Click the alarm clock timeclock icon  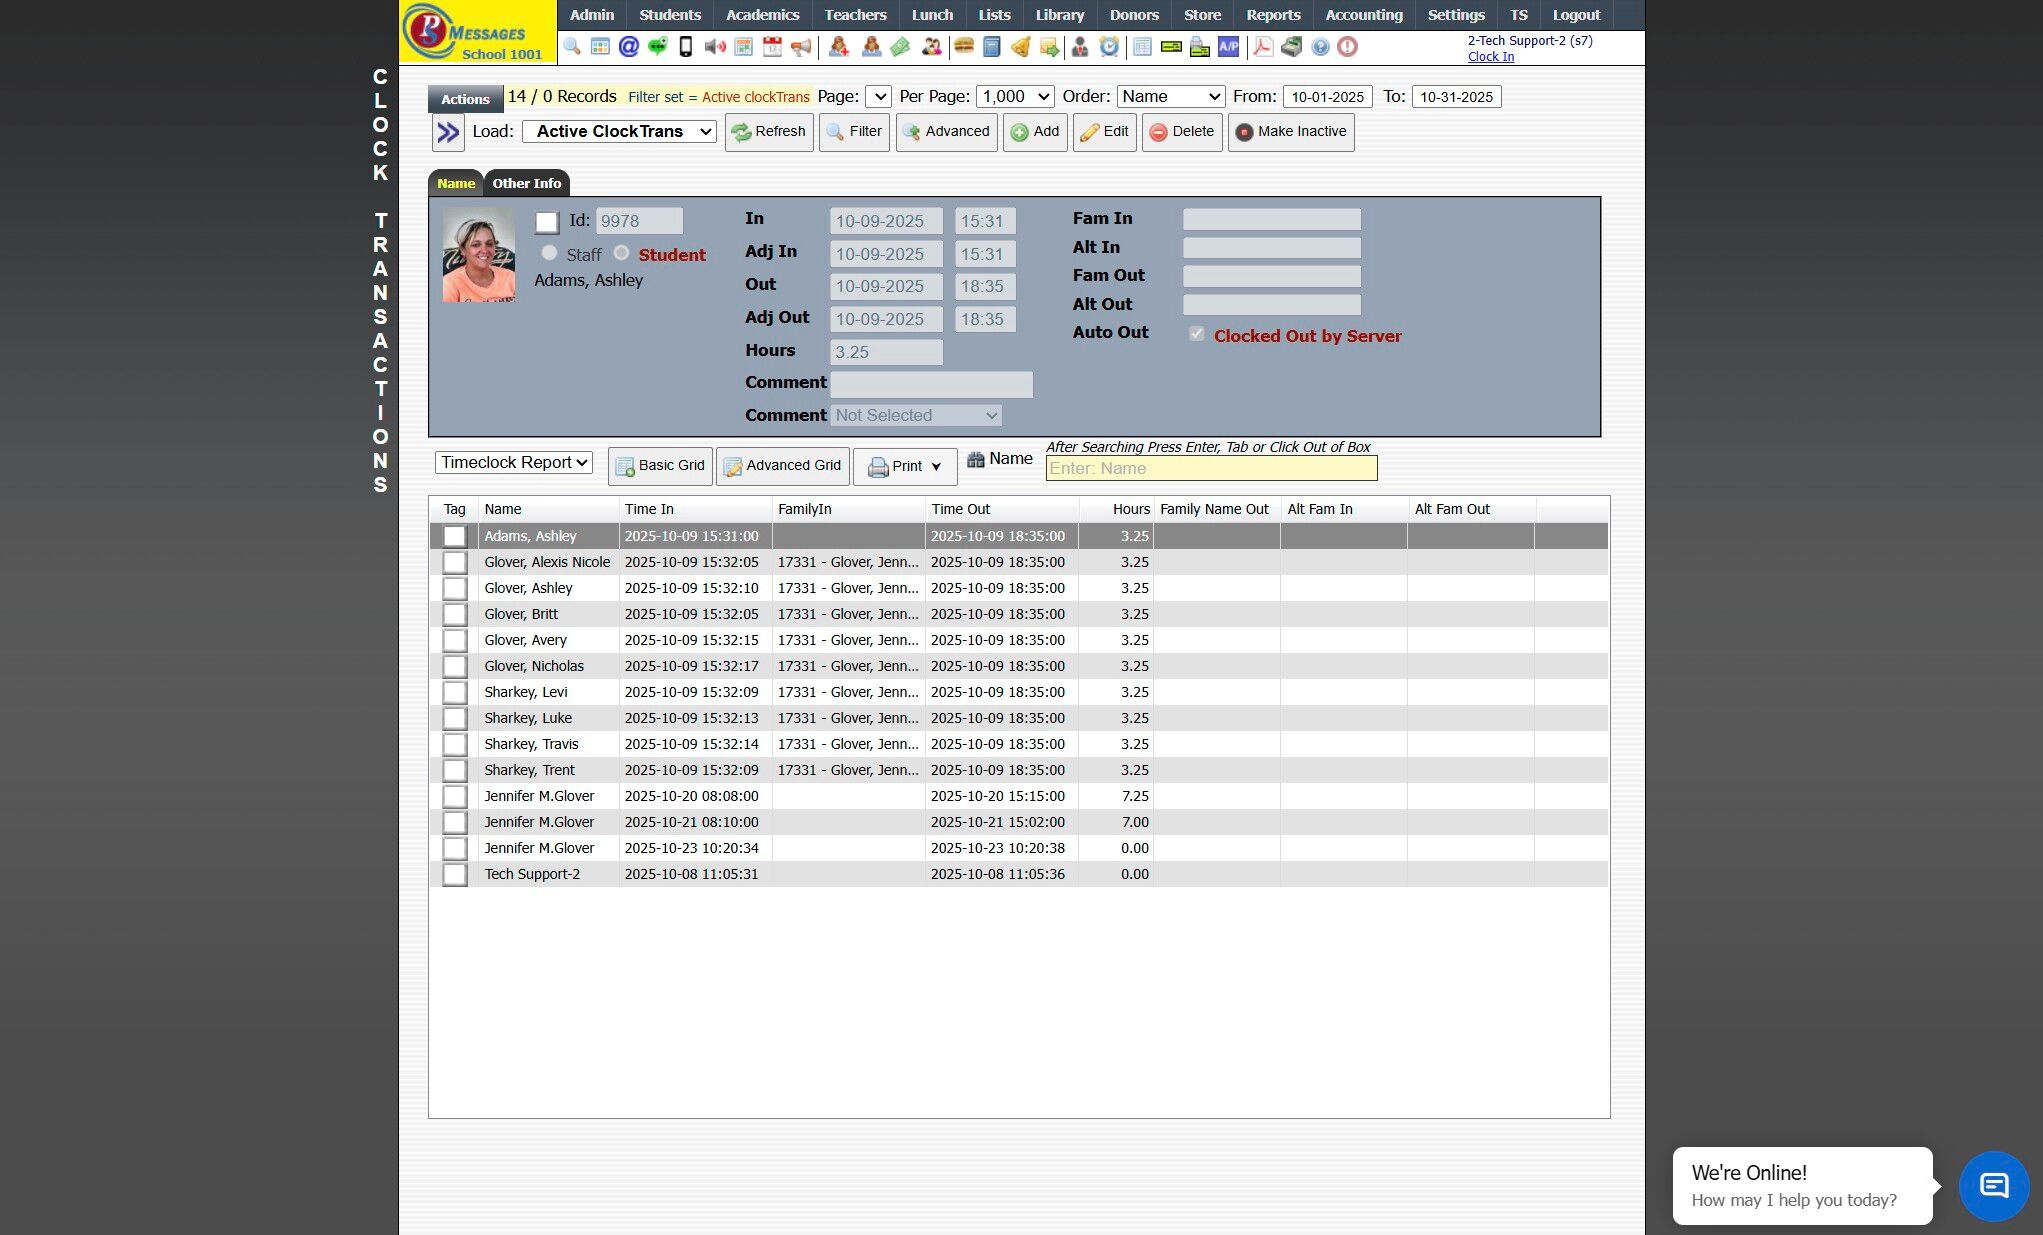pos(1109,47)
